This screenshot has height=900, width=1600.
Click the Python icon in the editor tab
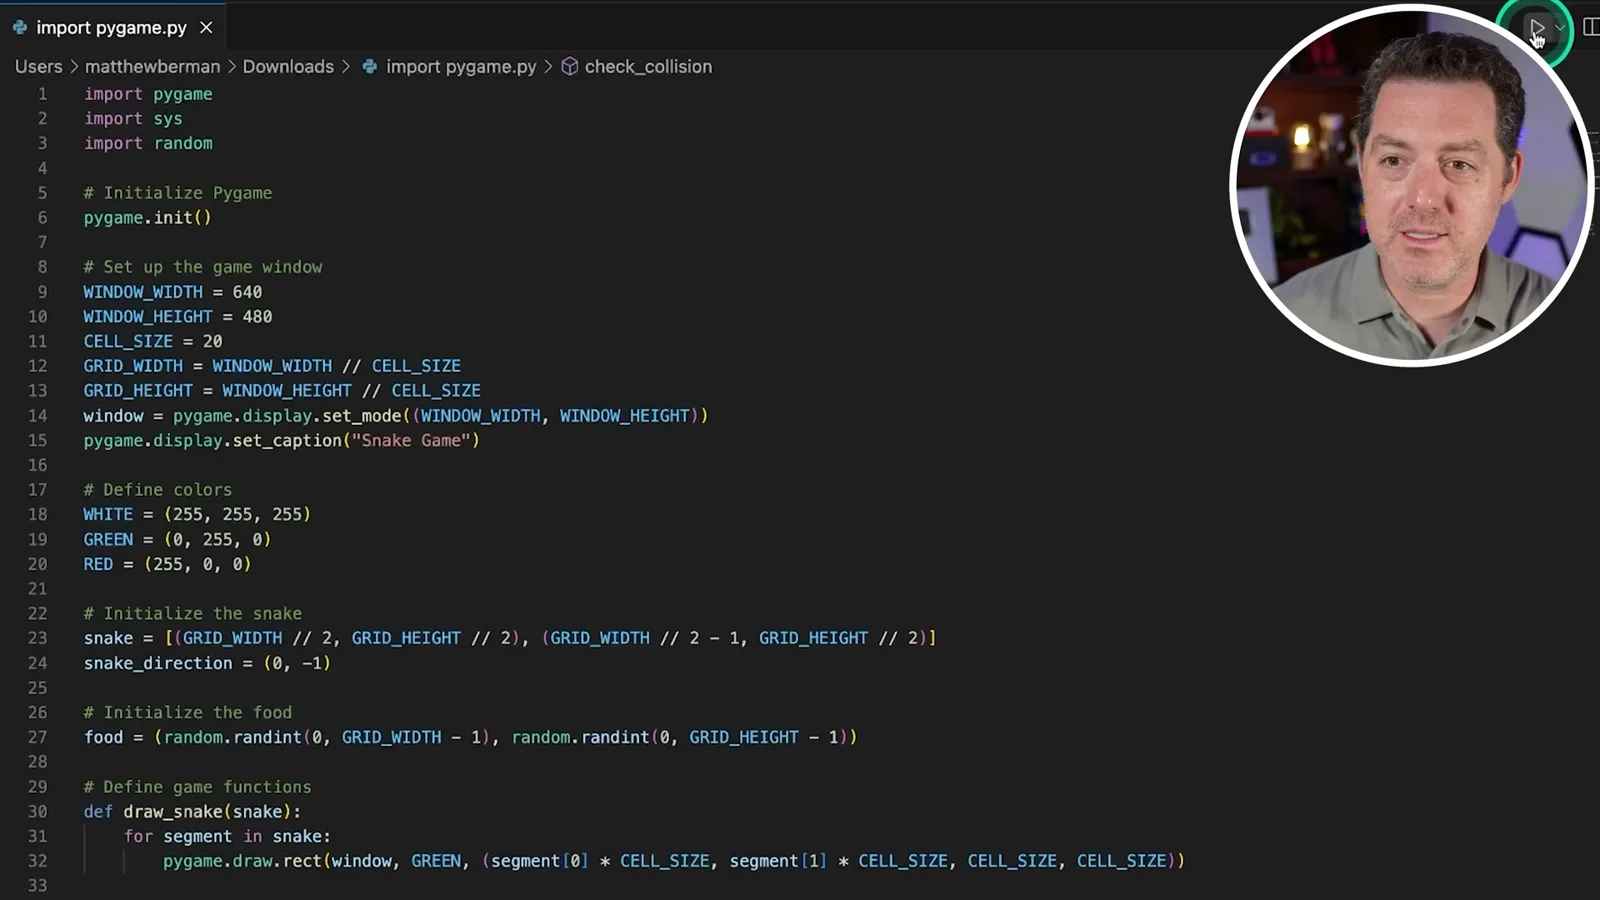click(x=20, y=27)
